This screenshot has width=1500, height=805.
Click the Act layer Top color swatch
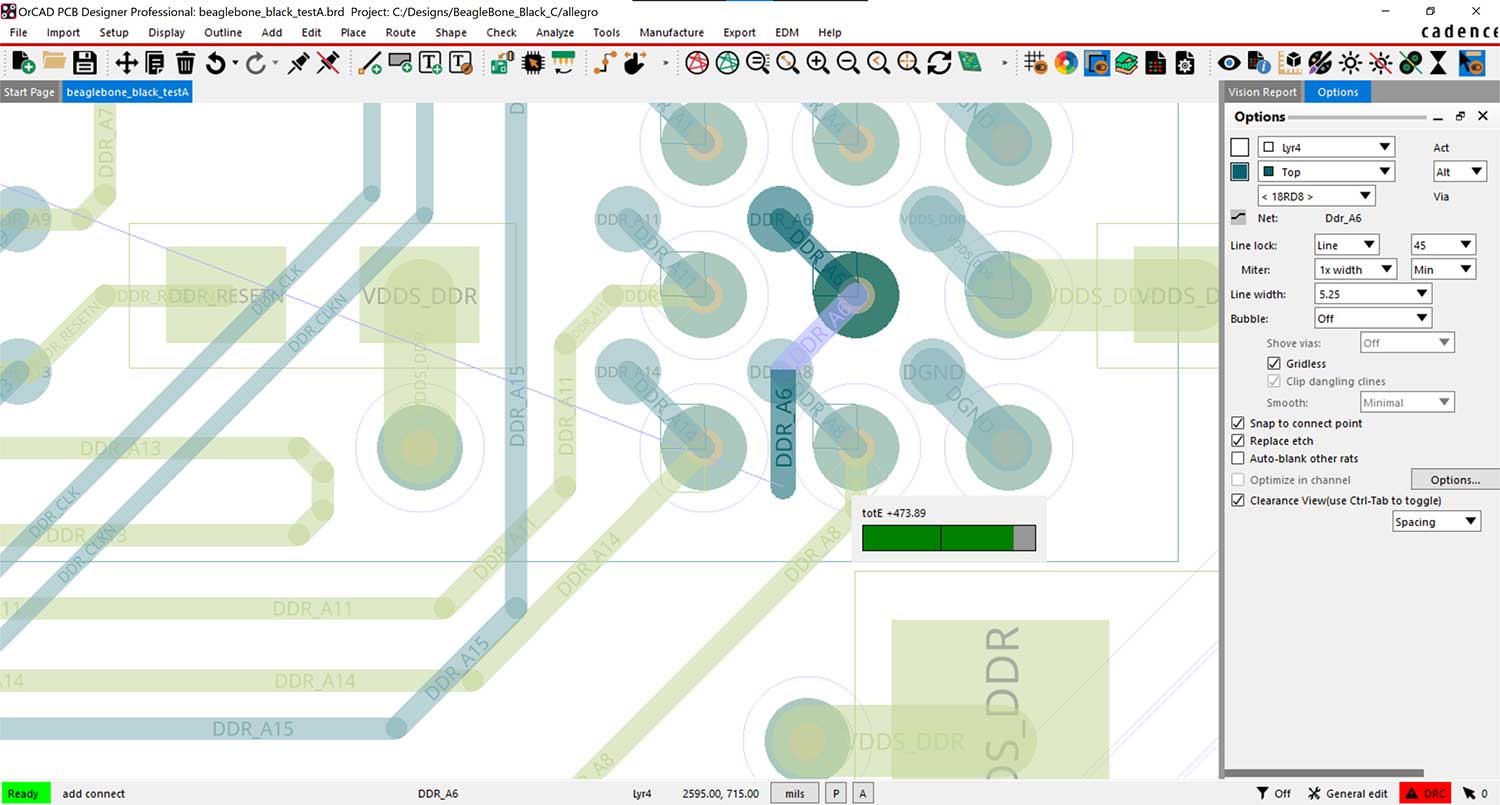[1240, 172]
